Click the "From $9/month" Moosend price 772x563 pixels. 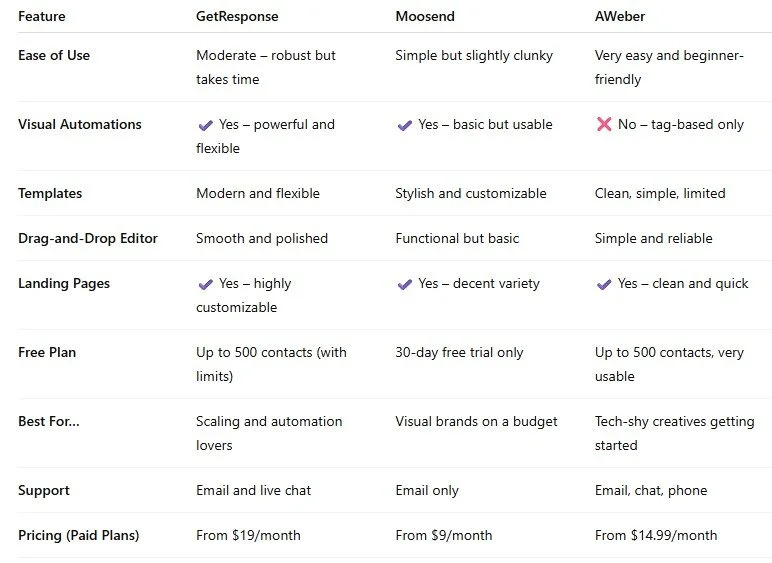click(444, 536)
